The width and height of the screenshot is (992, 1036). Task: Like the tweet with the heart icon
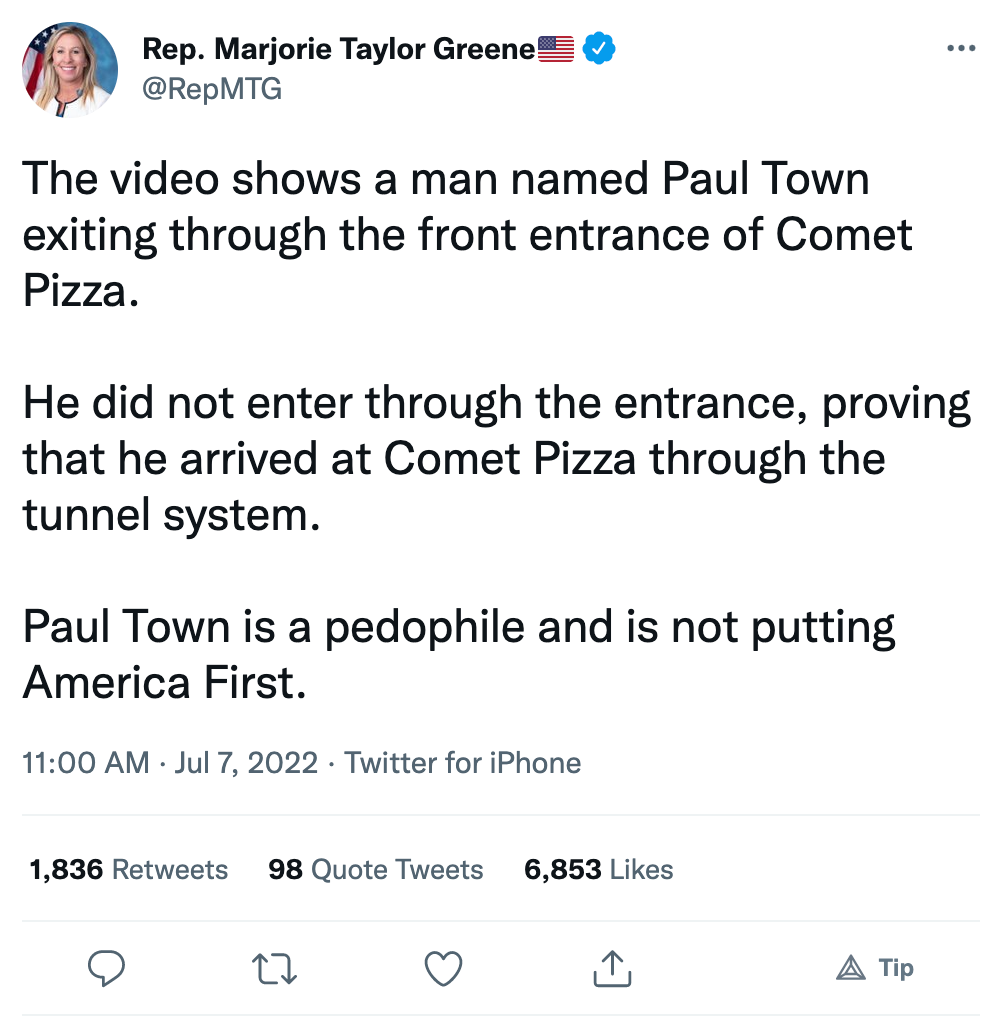[443, 967]
